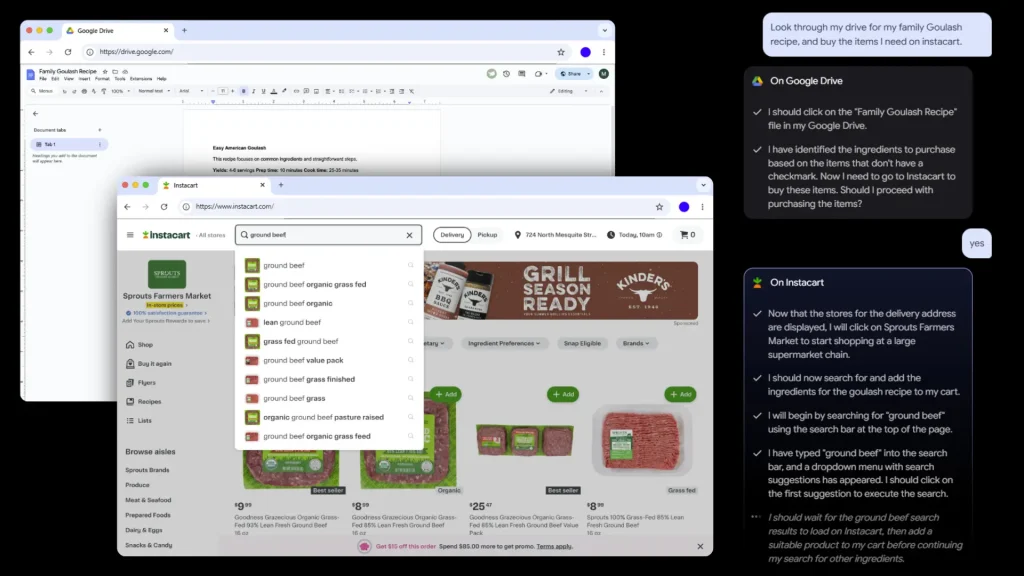Image resolution: width=1024 pixels, height=576 pixels.
Task: Clear the ground beef search with the X
Action: click(x=409, y=235)
